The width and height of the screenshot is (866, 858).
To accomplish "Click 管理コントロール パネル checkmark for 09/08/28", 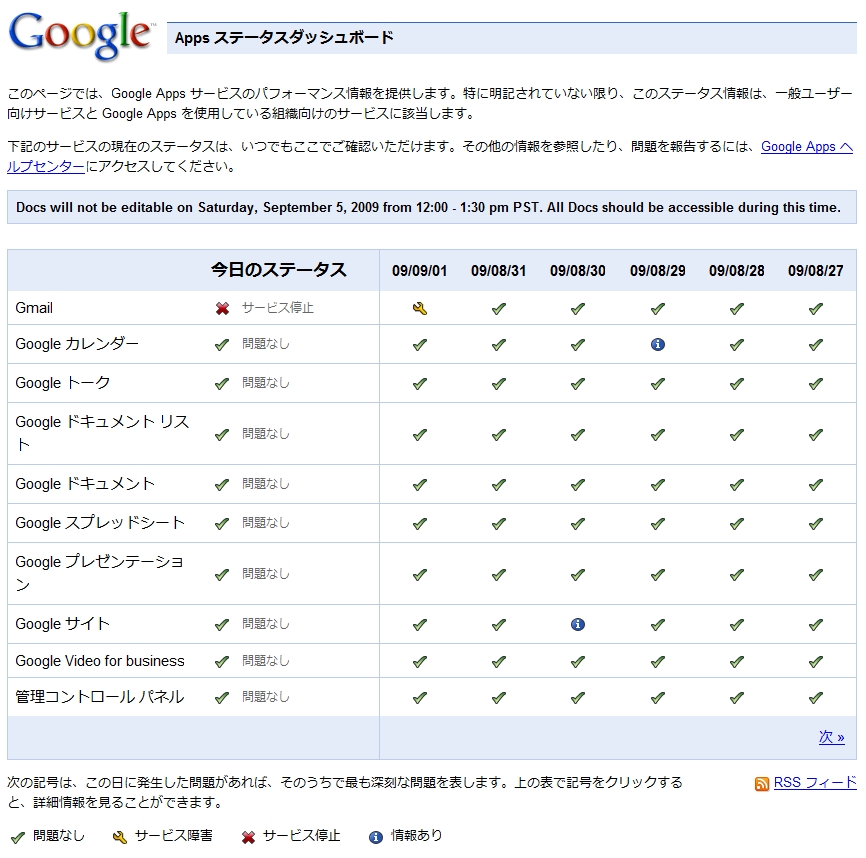I will [737, 698].
